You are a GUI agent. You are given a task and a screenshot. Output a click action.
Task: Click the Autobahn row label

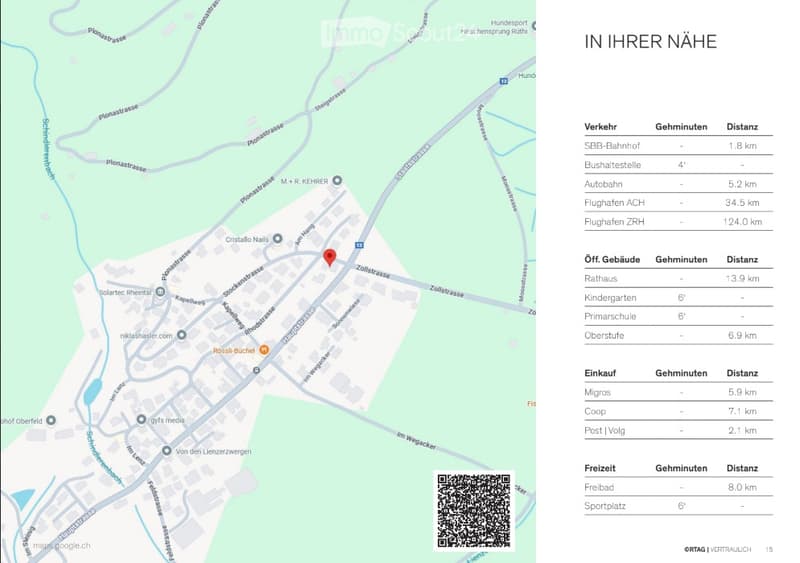click(603, 184)
